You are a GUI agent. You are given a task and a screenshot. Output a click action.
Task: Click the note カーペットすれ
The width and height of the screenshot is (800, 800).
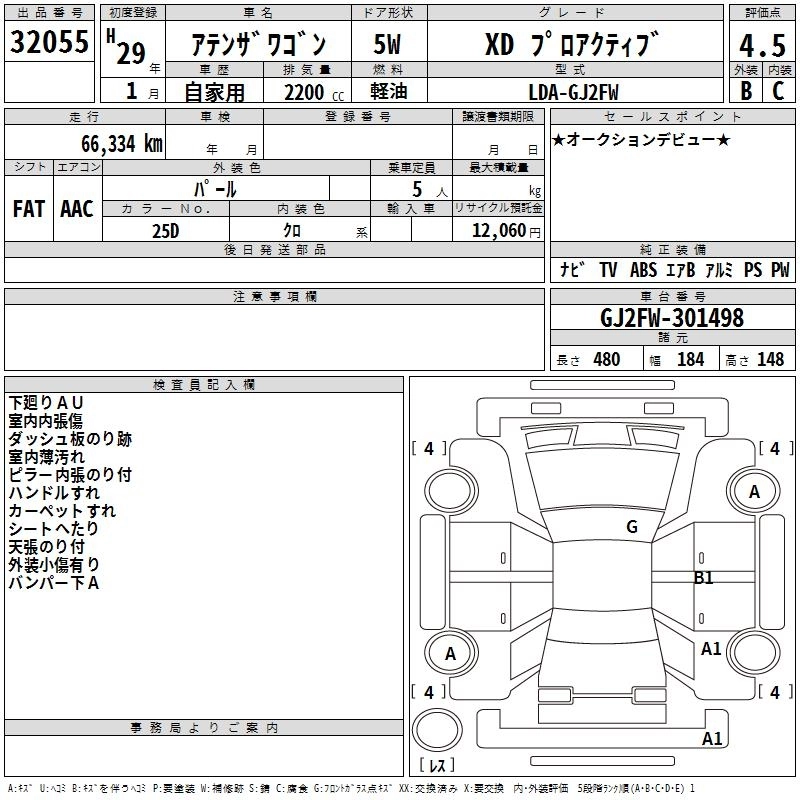[x=62, y=510]
